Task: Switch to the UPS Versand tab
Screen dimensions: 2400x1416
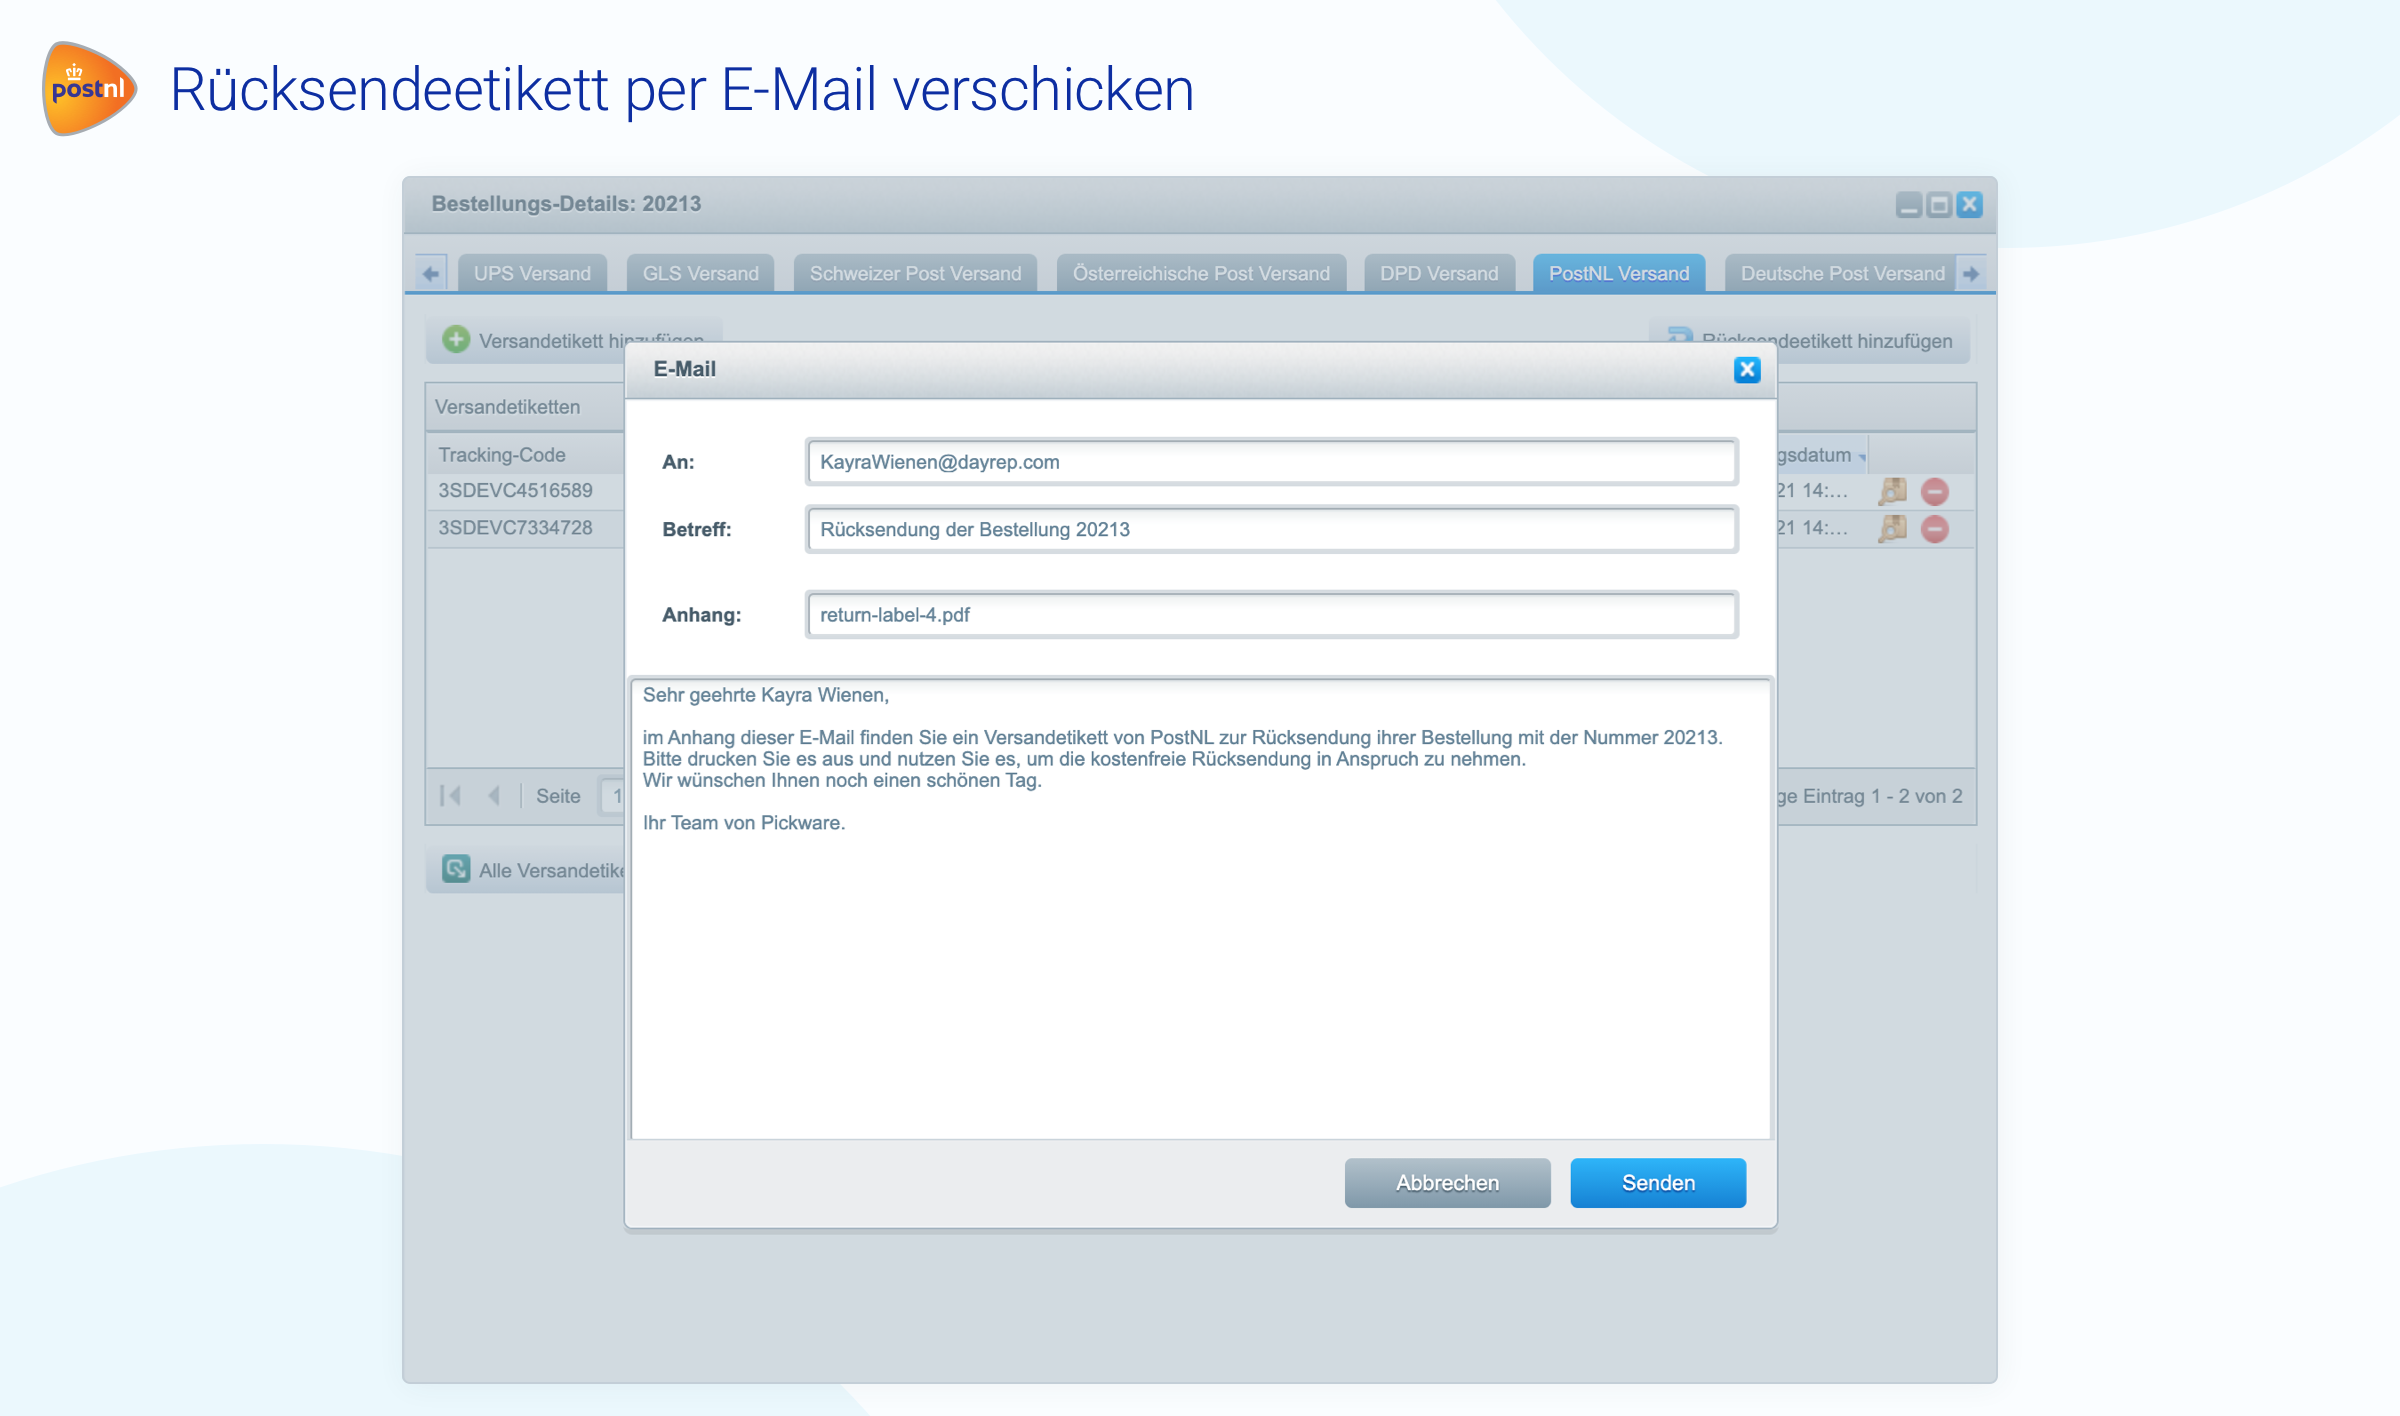Action: [x=532, y=273]
